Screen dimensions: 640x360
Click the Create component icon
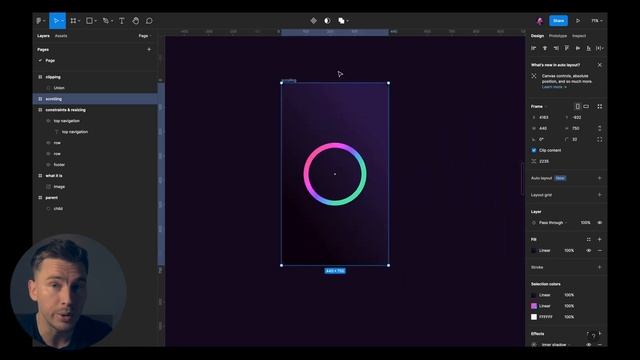tap(313, 21)
